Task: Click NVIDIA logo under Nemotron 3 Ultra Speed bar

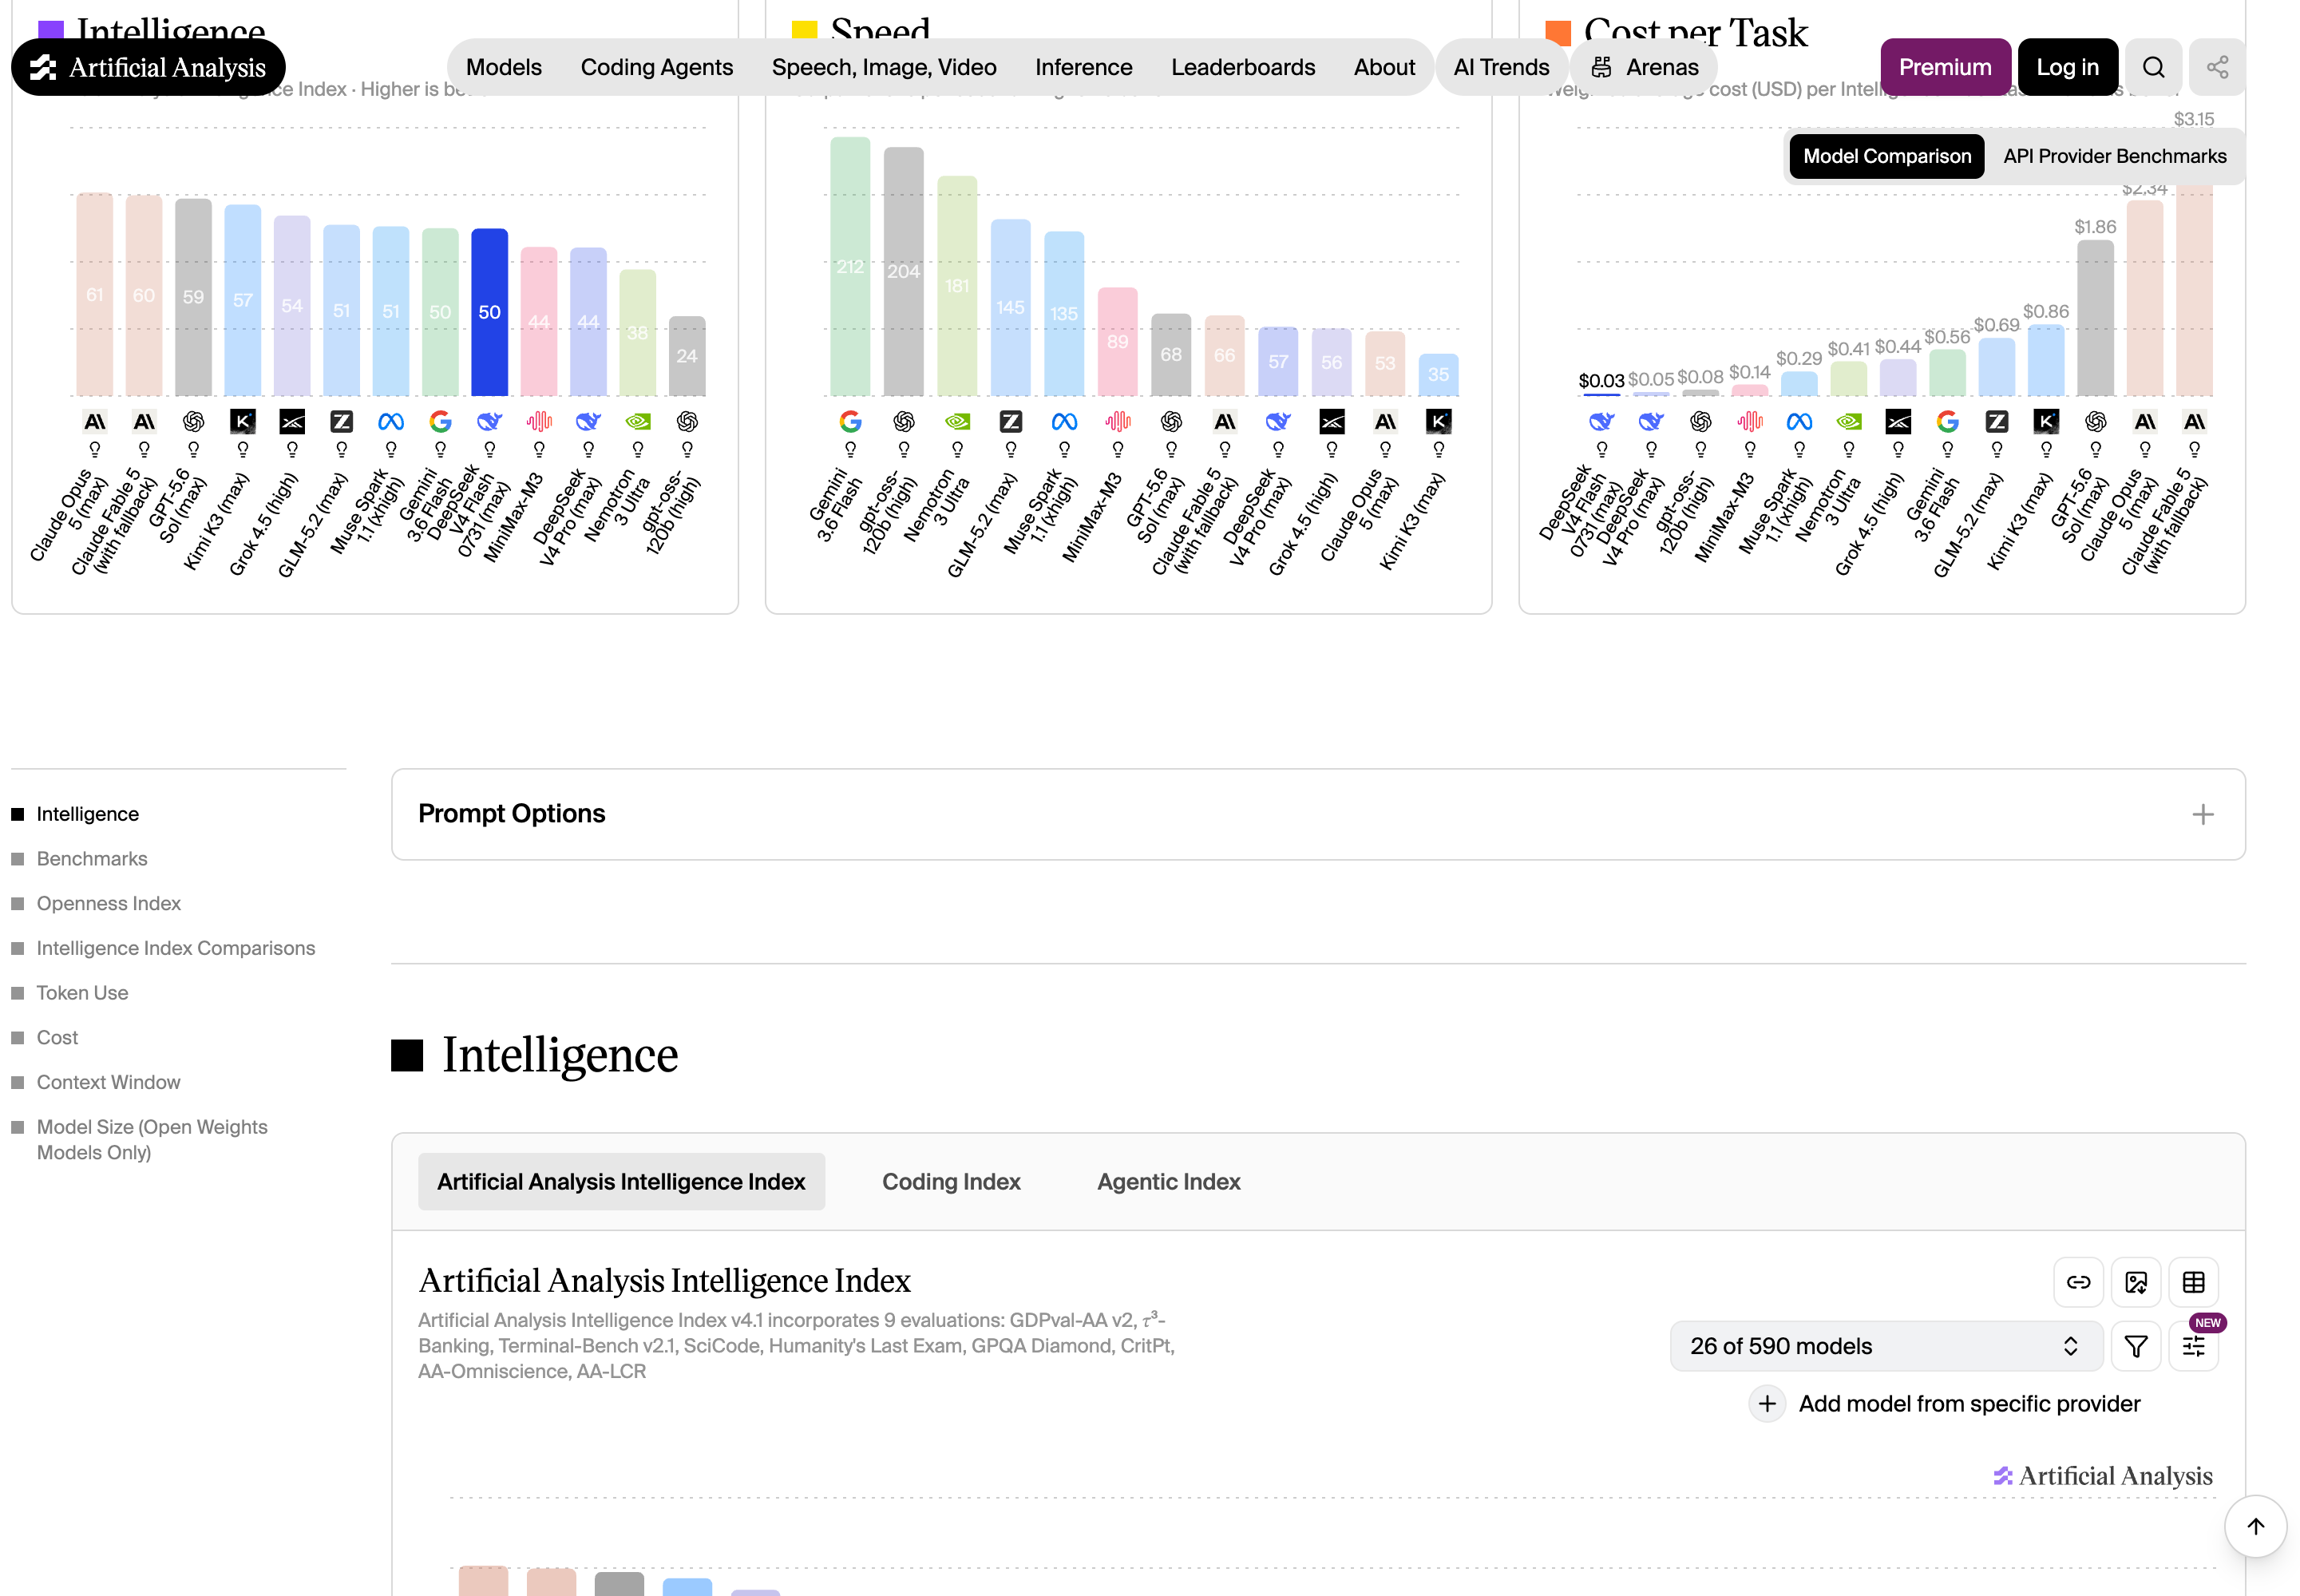Action: coord(957,422)
